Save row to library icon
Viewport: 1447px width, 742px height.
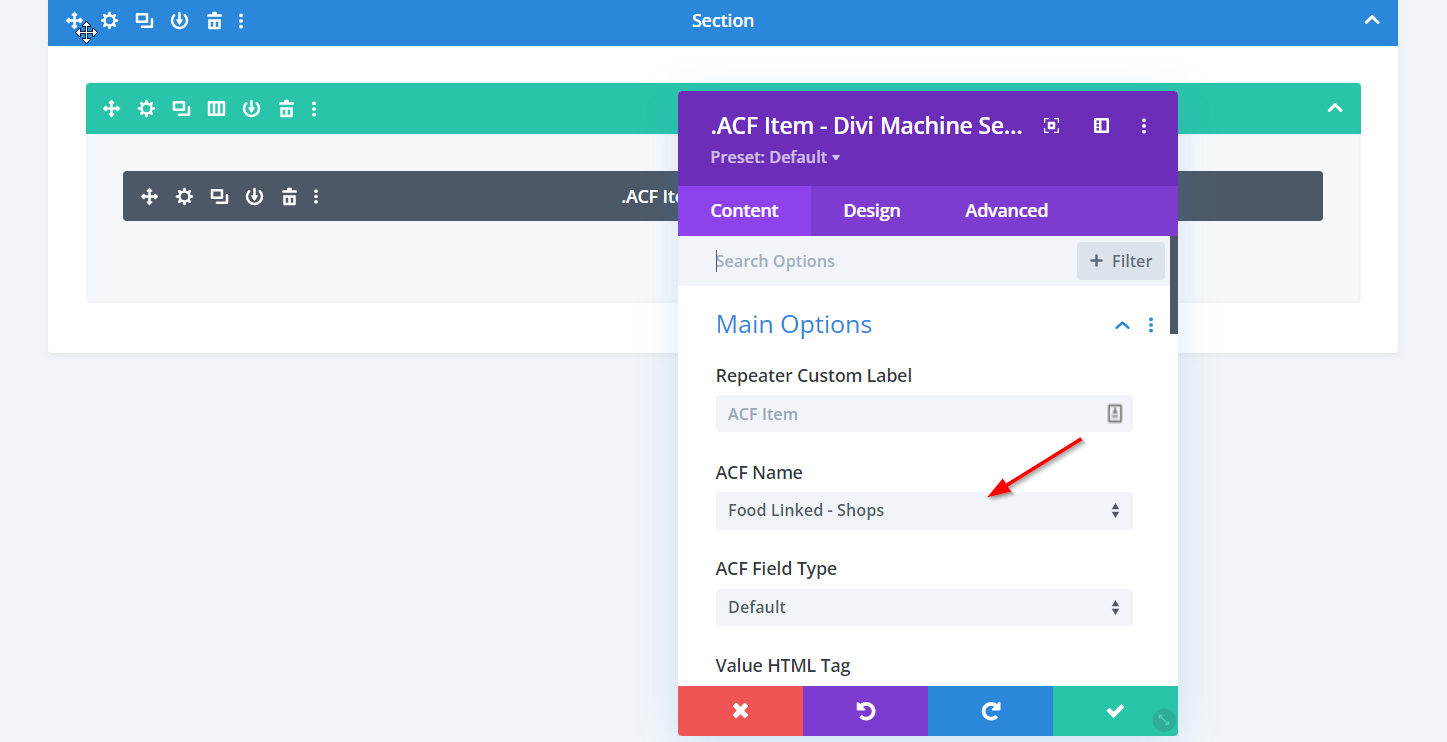(x=251, y=109)
